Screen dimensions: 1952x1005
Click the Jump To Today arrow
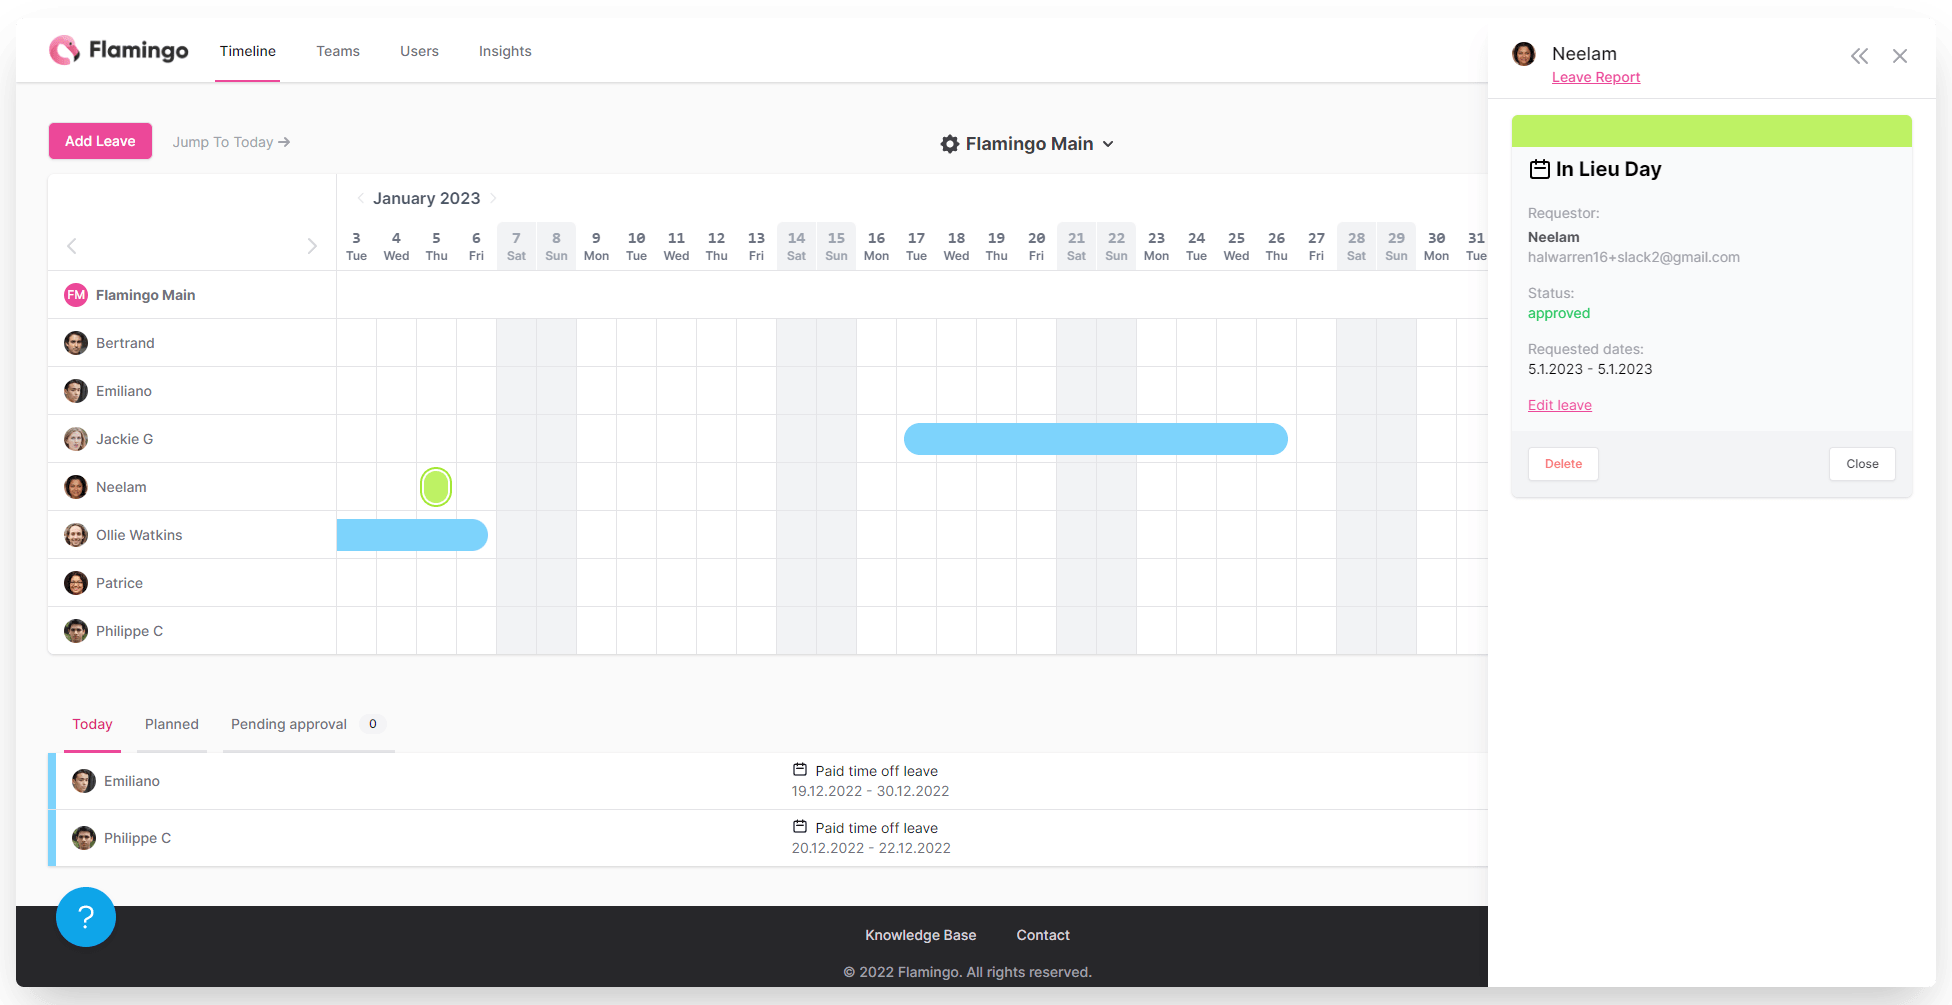[285, 142]
